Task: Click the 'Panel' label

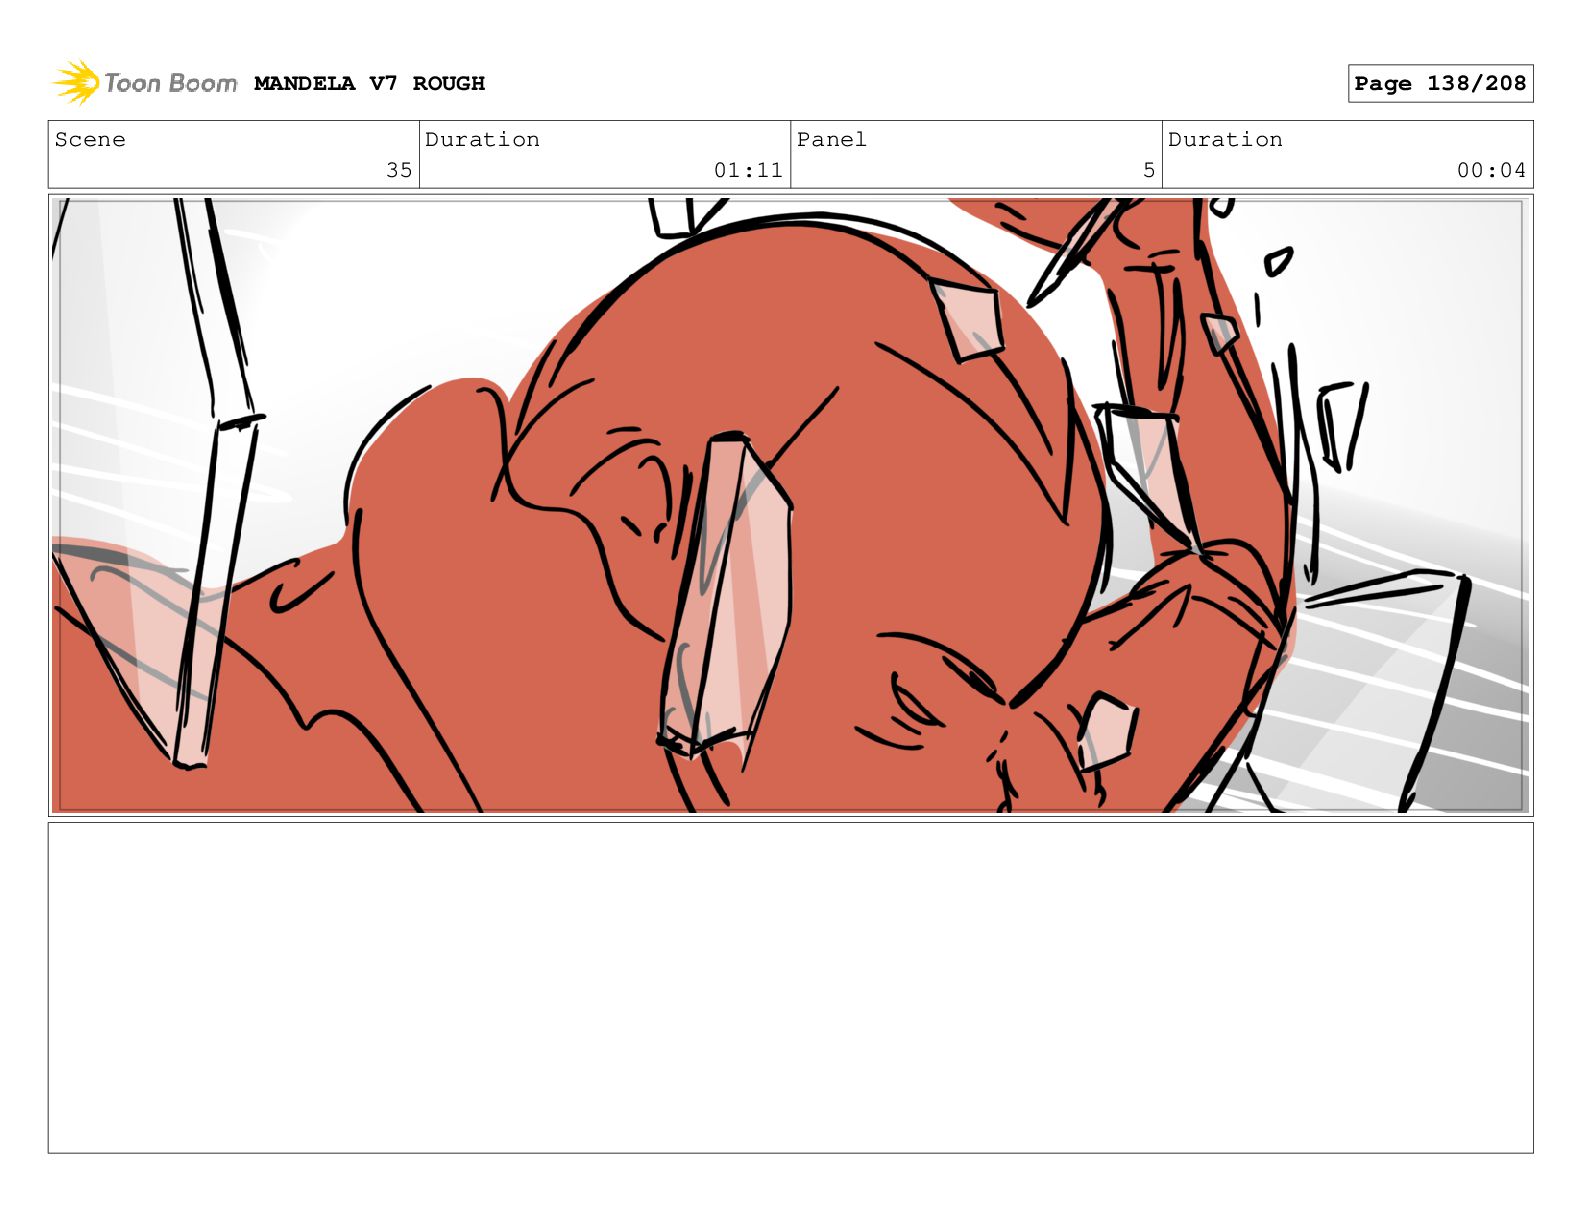Action: coord(832,140)
